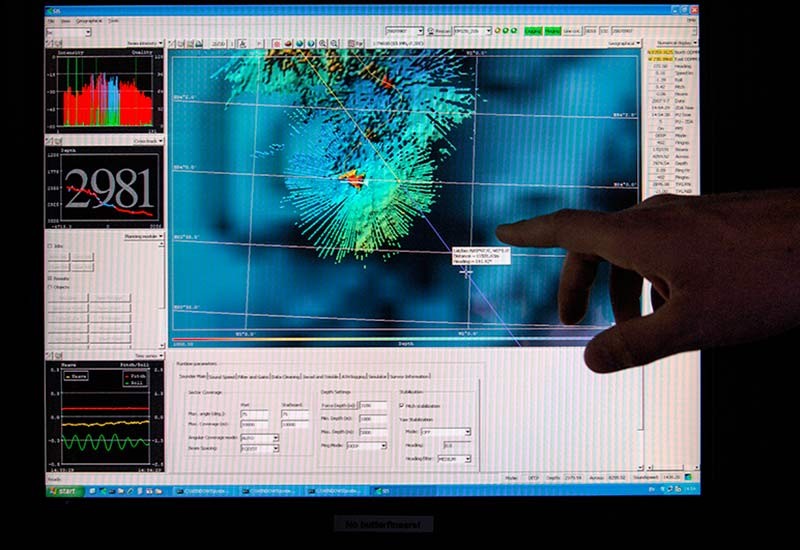The height and width of the screenshot is (550, 800).
Task: Click the globe icon in the map toolbar
Action: [300, 44]
